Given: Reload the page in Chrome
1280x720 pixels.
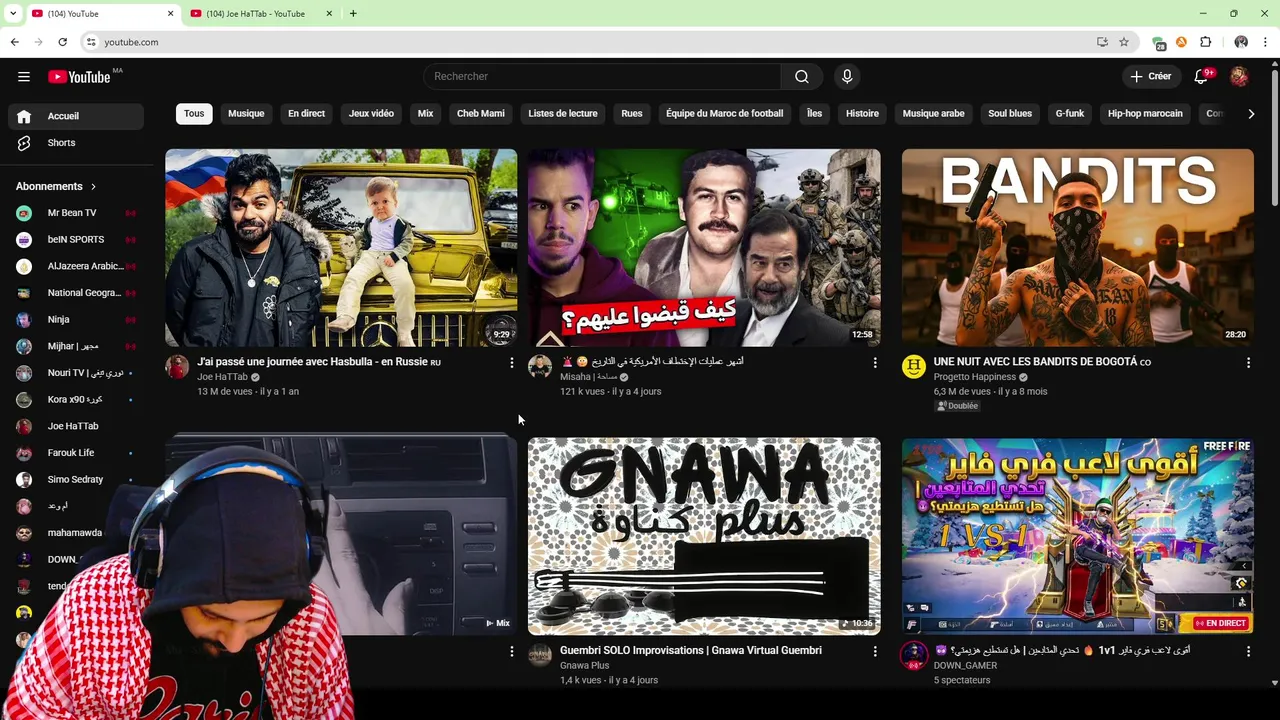Looking at the screenshot, I should pos(62,42).
